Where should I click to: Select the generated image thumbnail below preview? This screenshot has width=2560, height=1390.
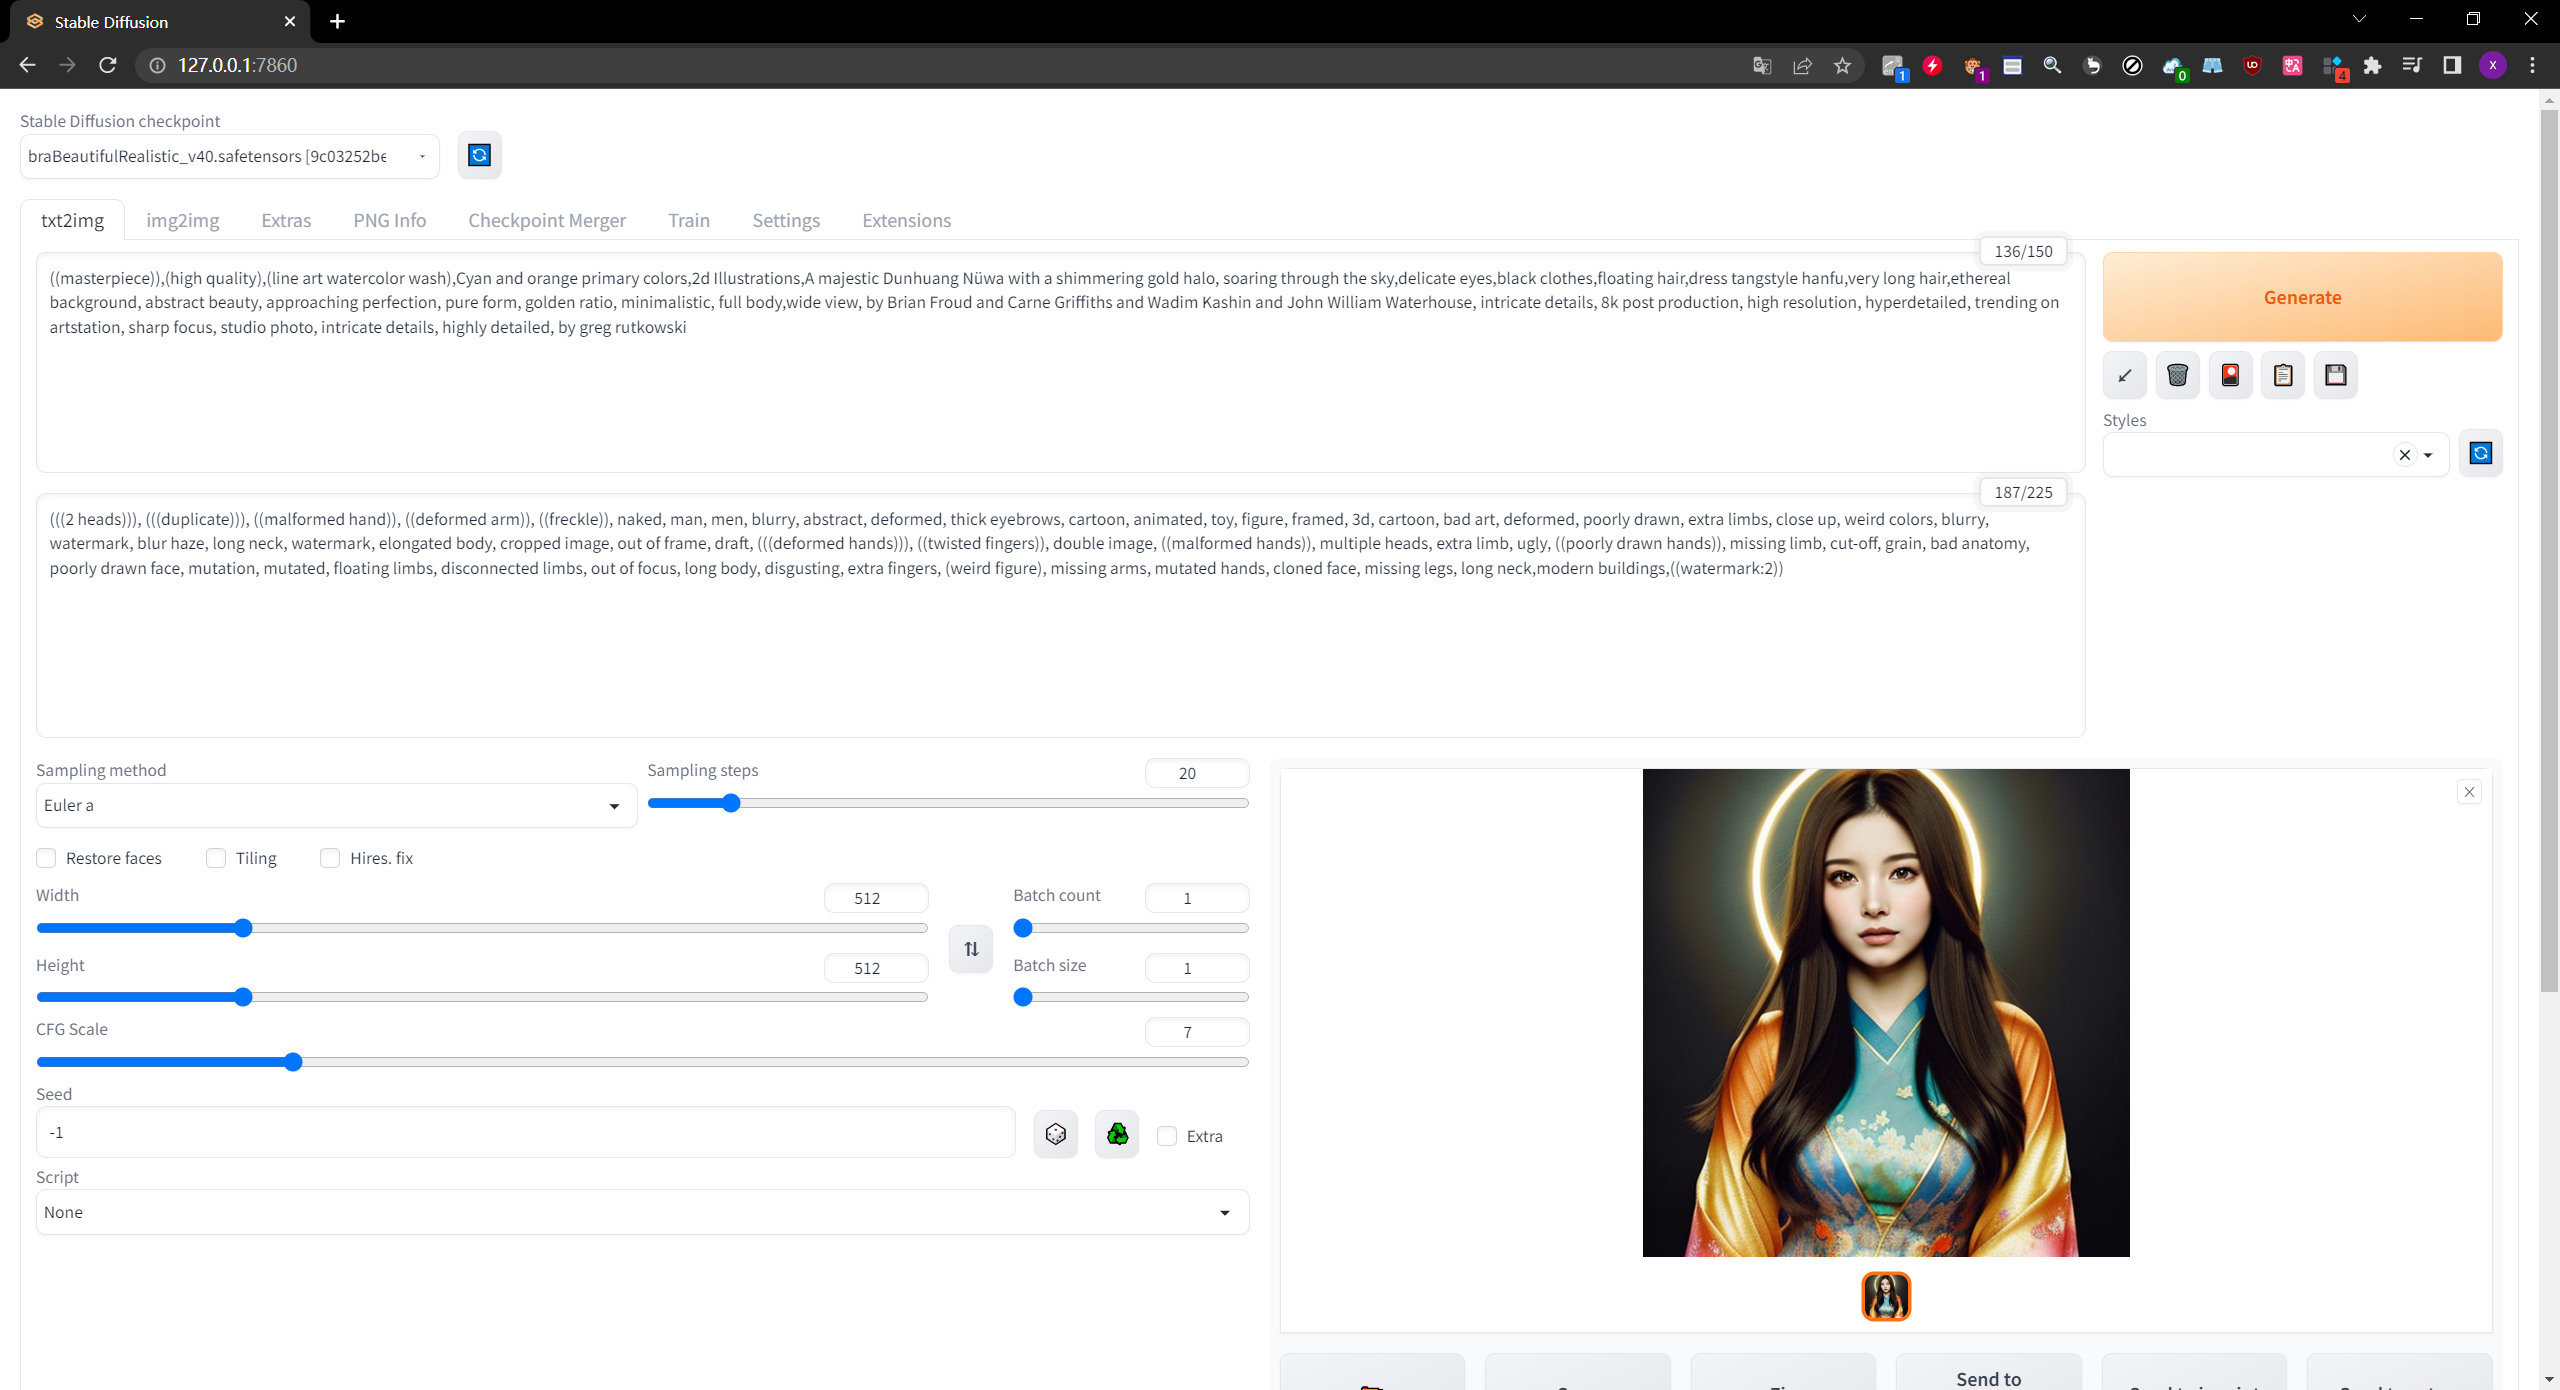(1886, 1296)
